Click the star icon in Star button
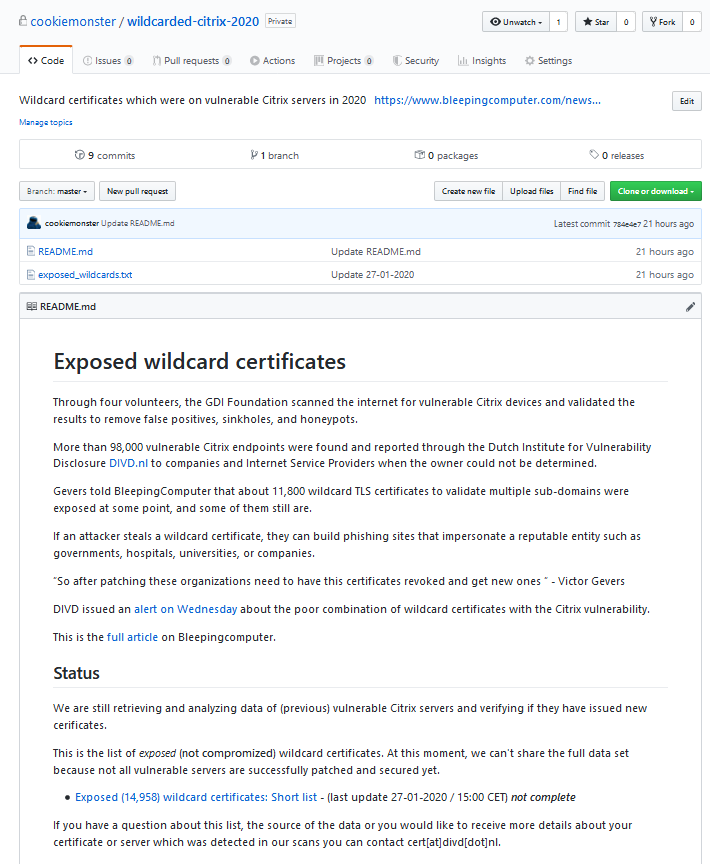This screenshot has width=710, height=864. (x=588, y=21)
